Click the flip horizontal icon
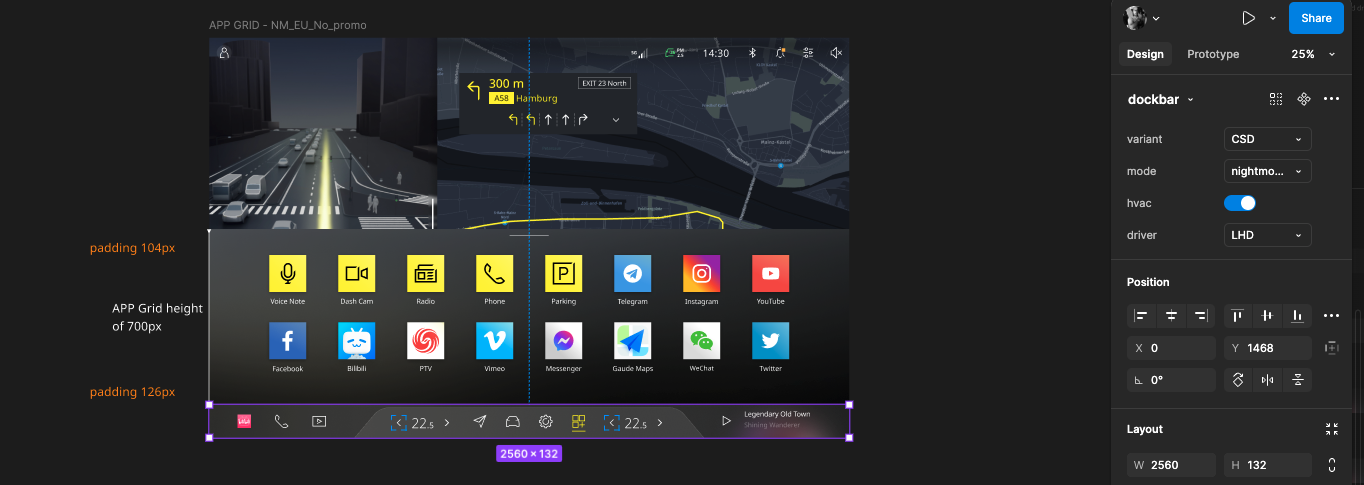Screen dimensions: 1364x485 1268,380
